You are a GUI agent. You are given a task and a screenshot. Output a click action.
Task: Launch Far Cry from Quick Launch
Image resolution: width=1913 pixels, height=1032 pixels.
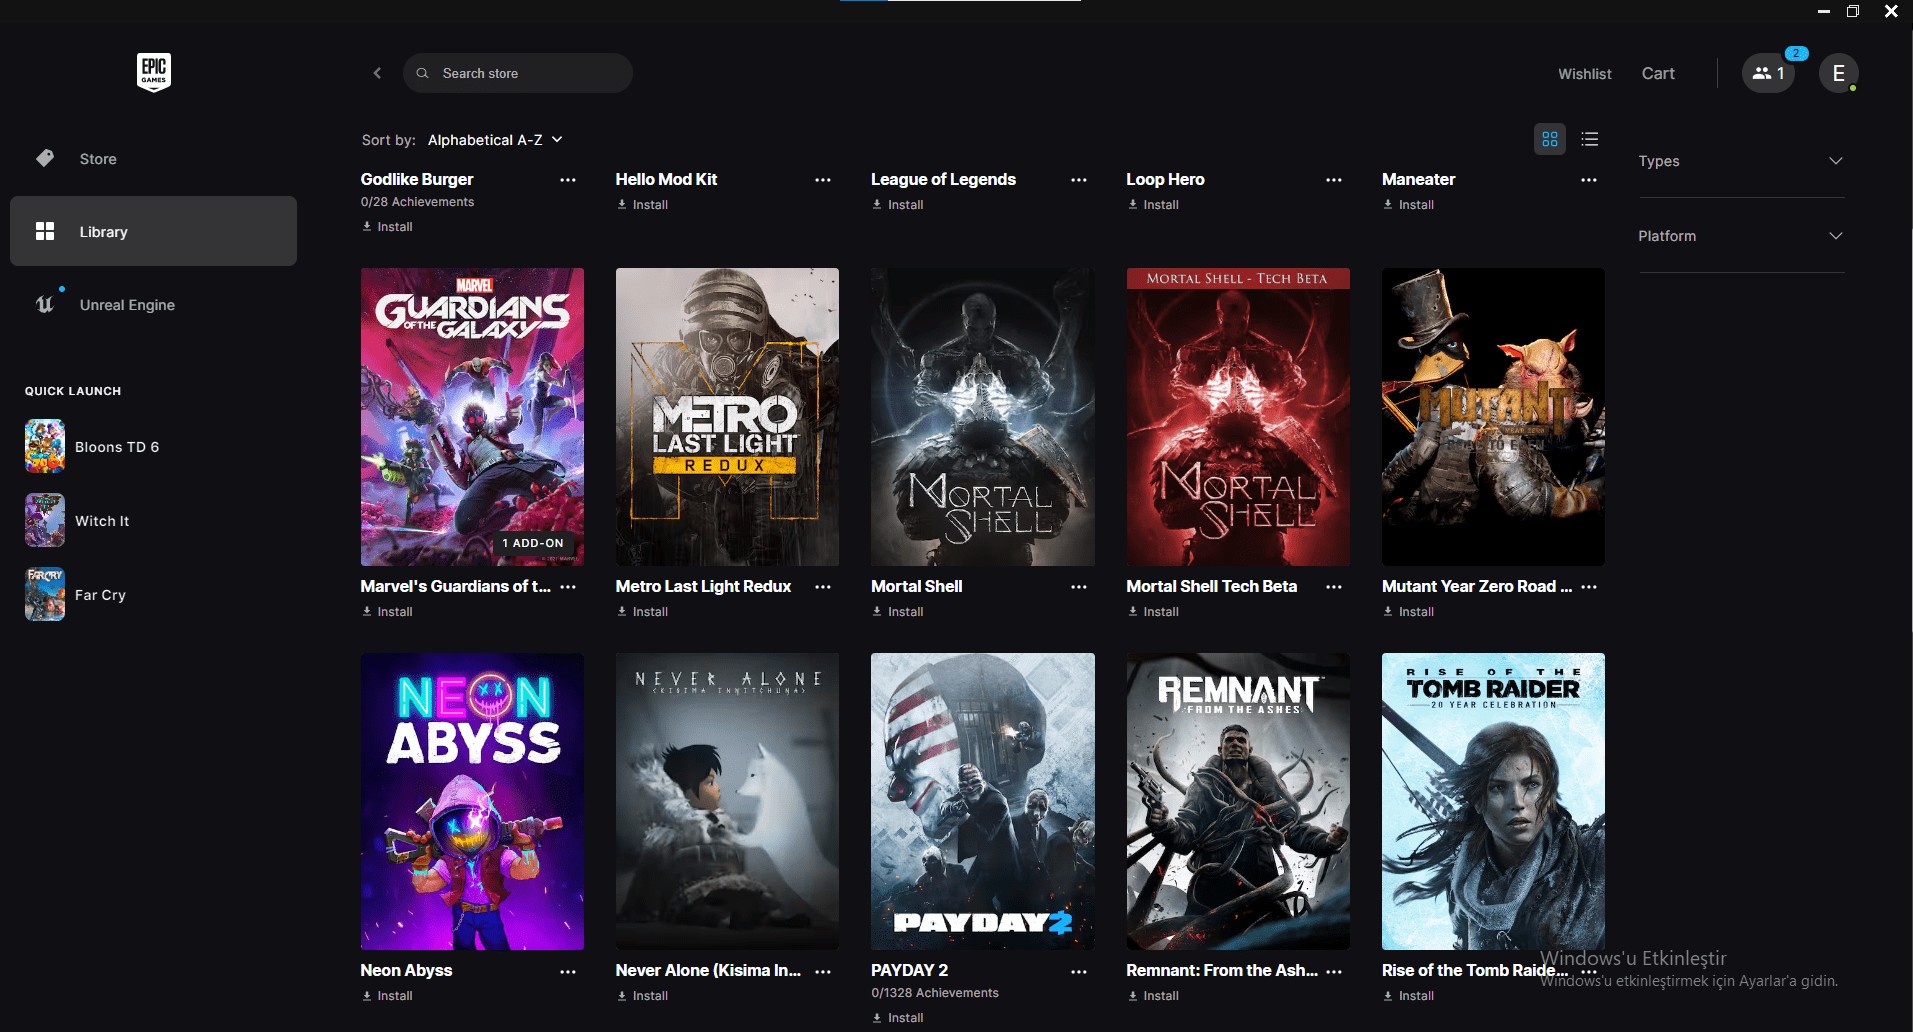pyautogui.click(x=76, y=595)
